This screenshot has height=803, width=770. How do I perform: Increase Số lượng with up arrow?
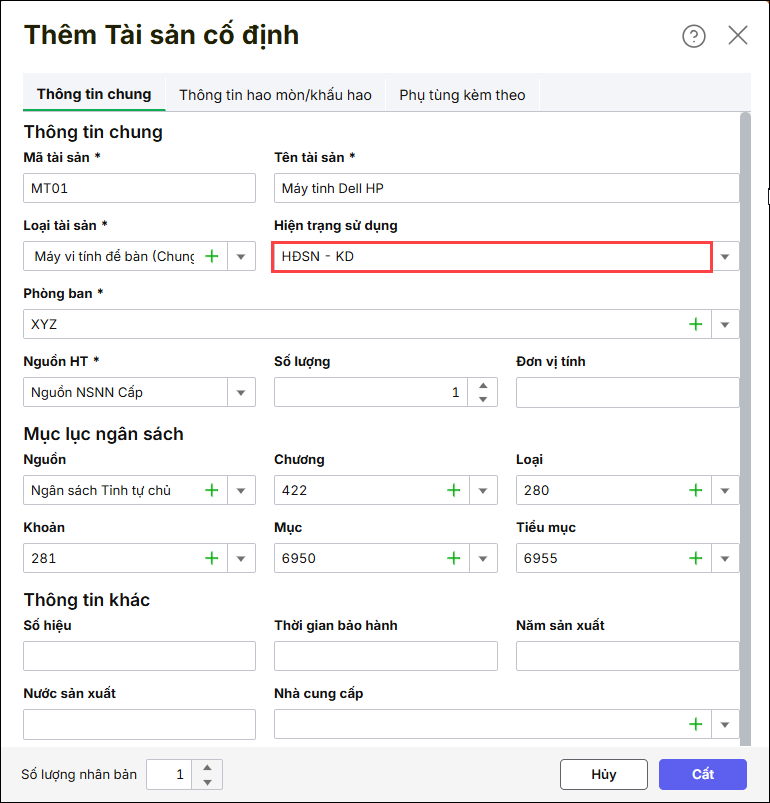pos(483,386)
